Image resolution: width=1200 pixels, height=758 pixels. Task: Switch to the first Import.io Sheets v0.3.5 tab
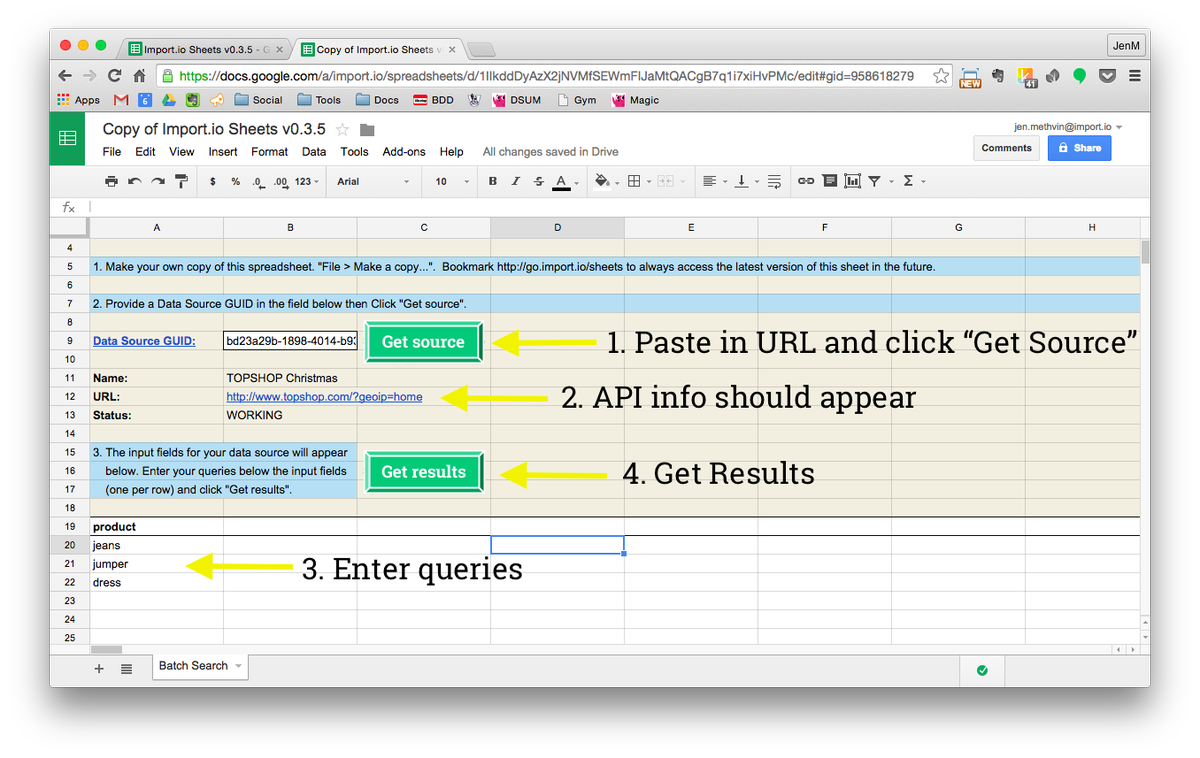(x=208, y=49)
